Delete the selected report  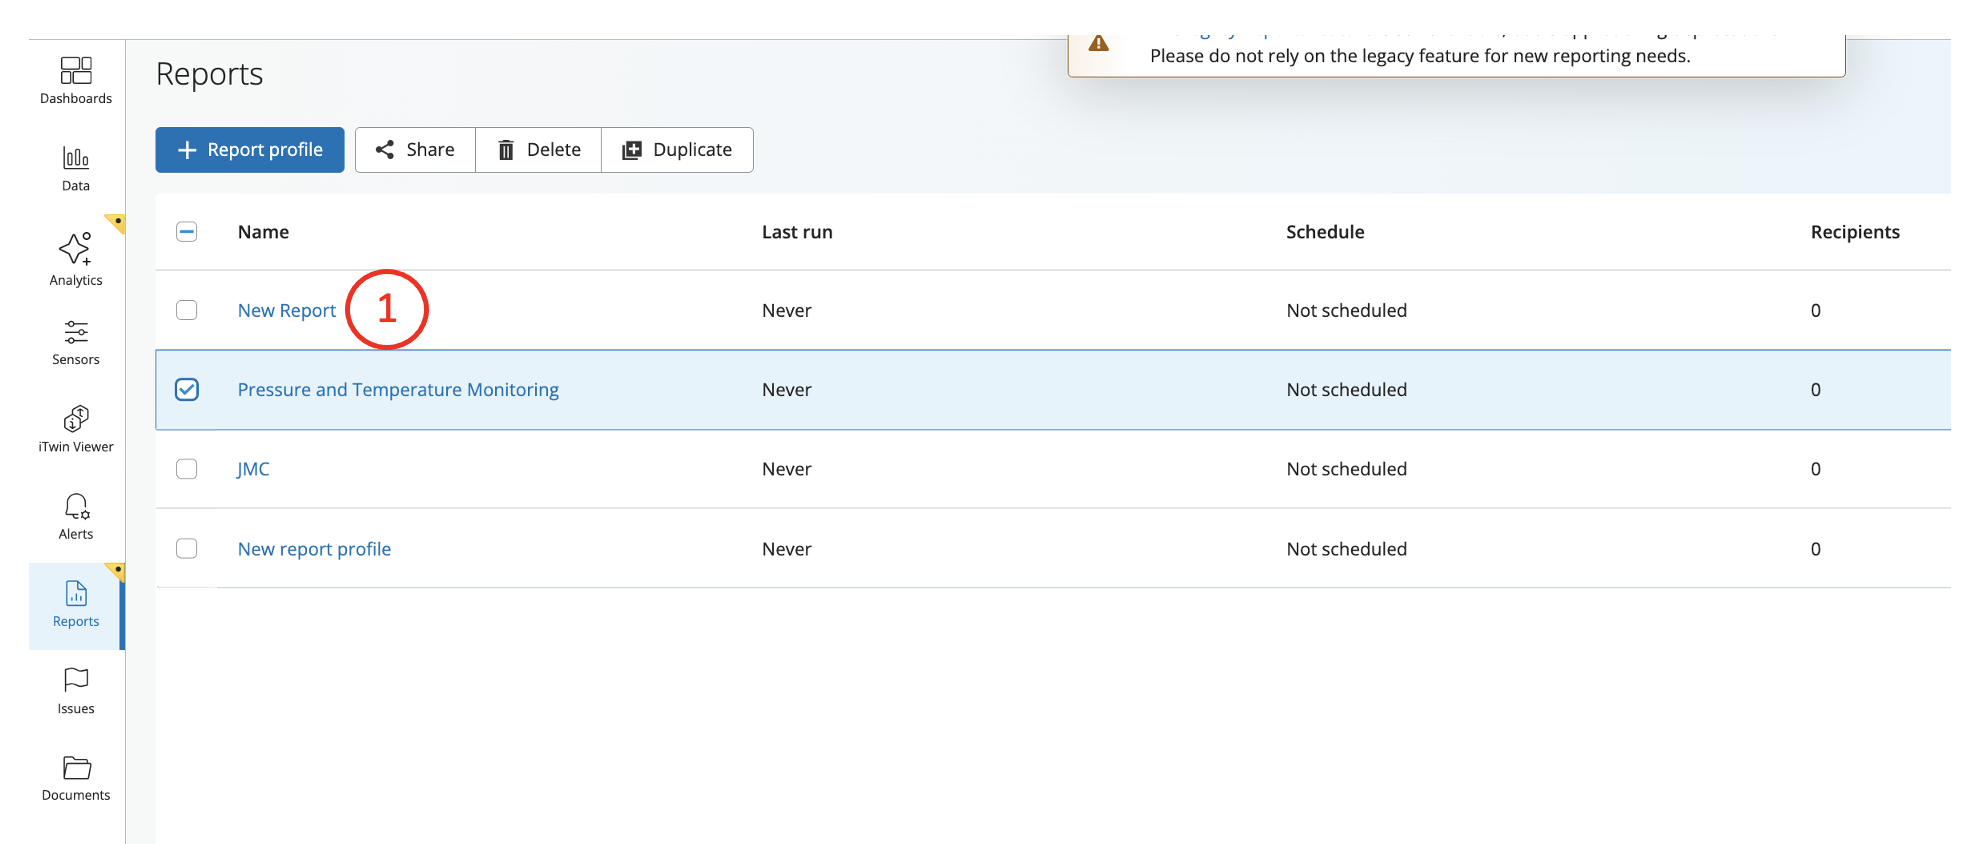click(x=539, y=150)
